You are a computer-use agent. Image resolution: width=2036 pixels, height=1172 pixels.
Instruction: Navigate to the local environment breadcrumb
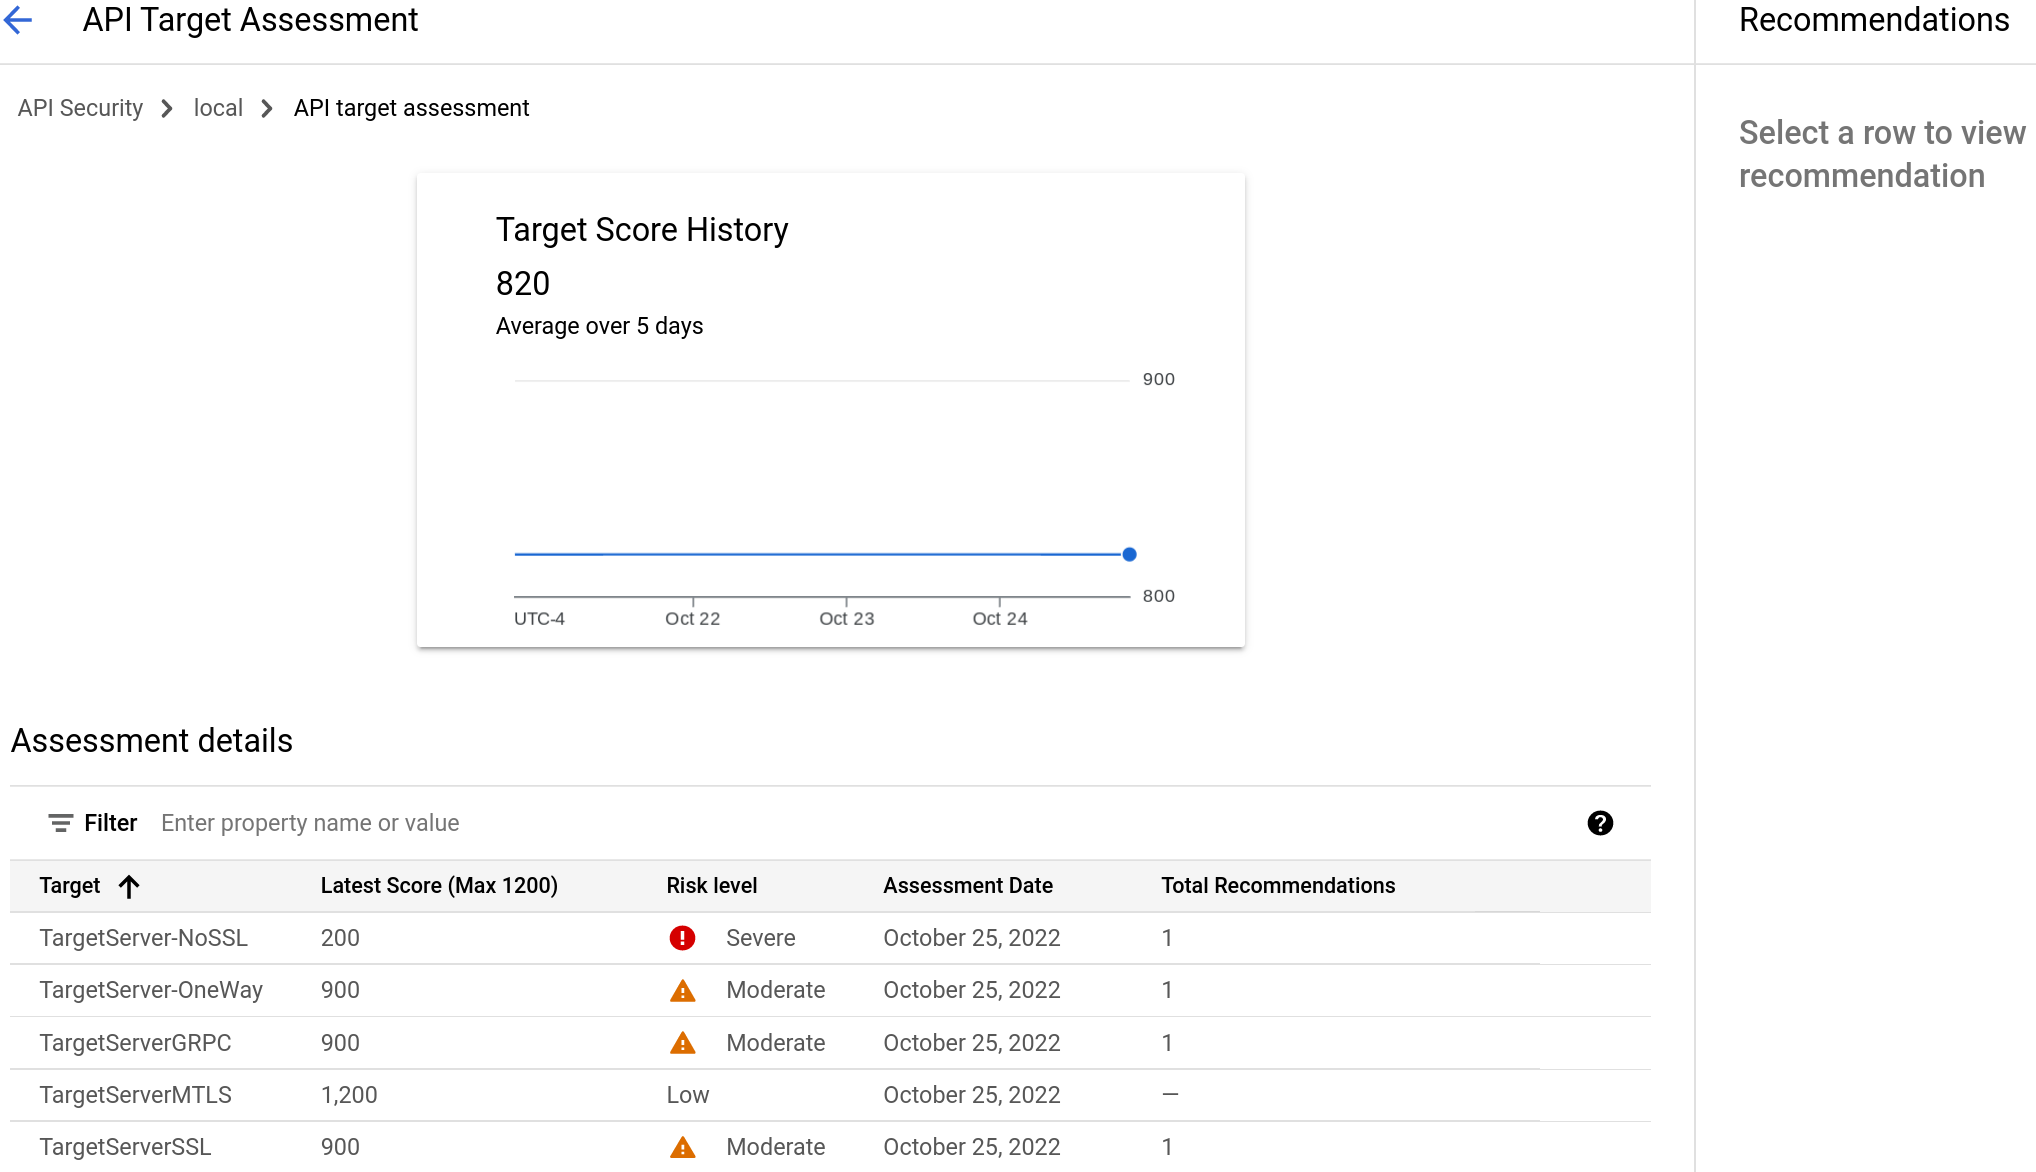[x=218, y=108]
